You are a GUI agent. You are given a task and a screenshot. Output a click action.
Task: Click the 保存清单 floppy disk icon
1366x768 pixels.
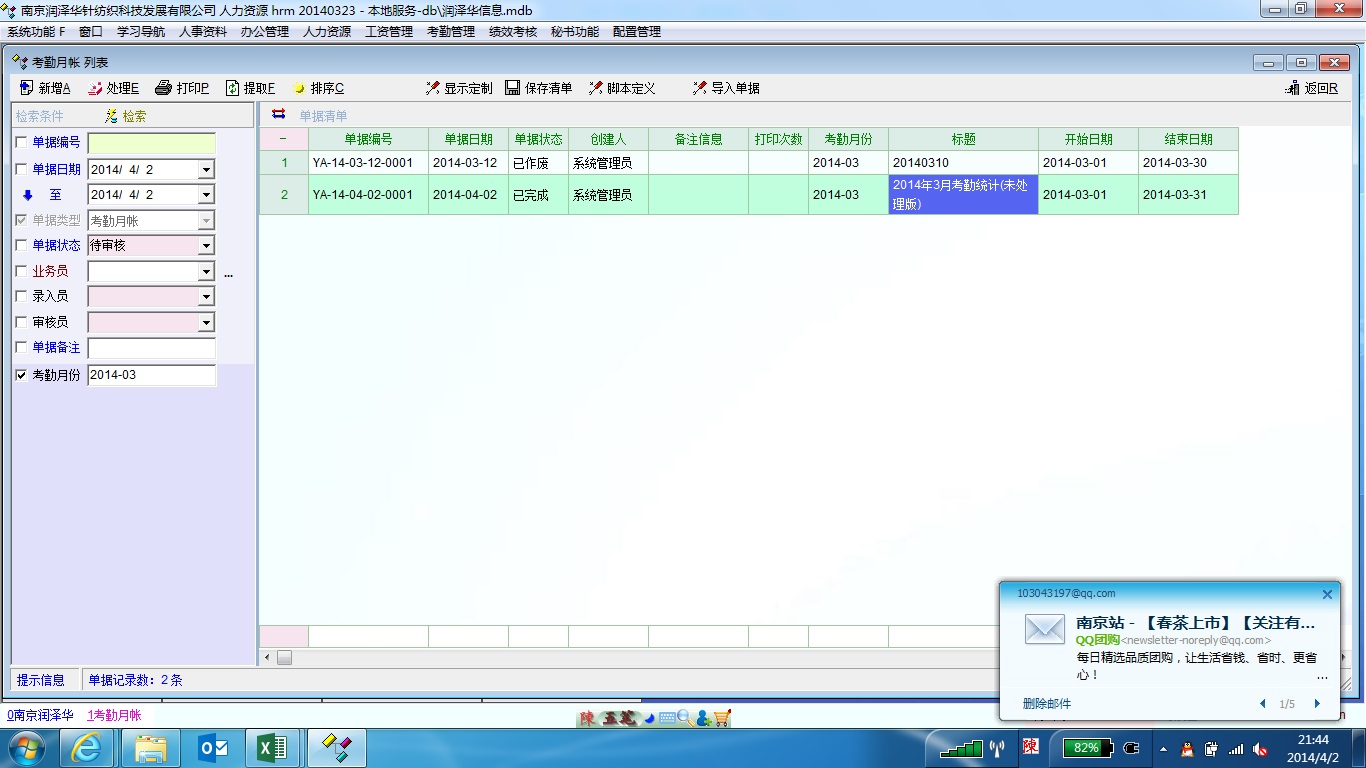pyautogui.click(x=512, y=88)
